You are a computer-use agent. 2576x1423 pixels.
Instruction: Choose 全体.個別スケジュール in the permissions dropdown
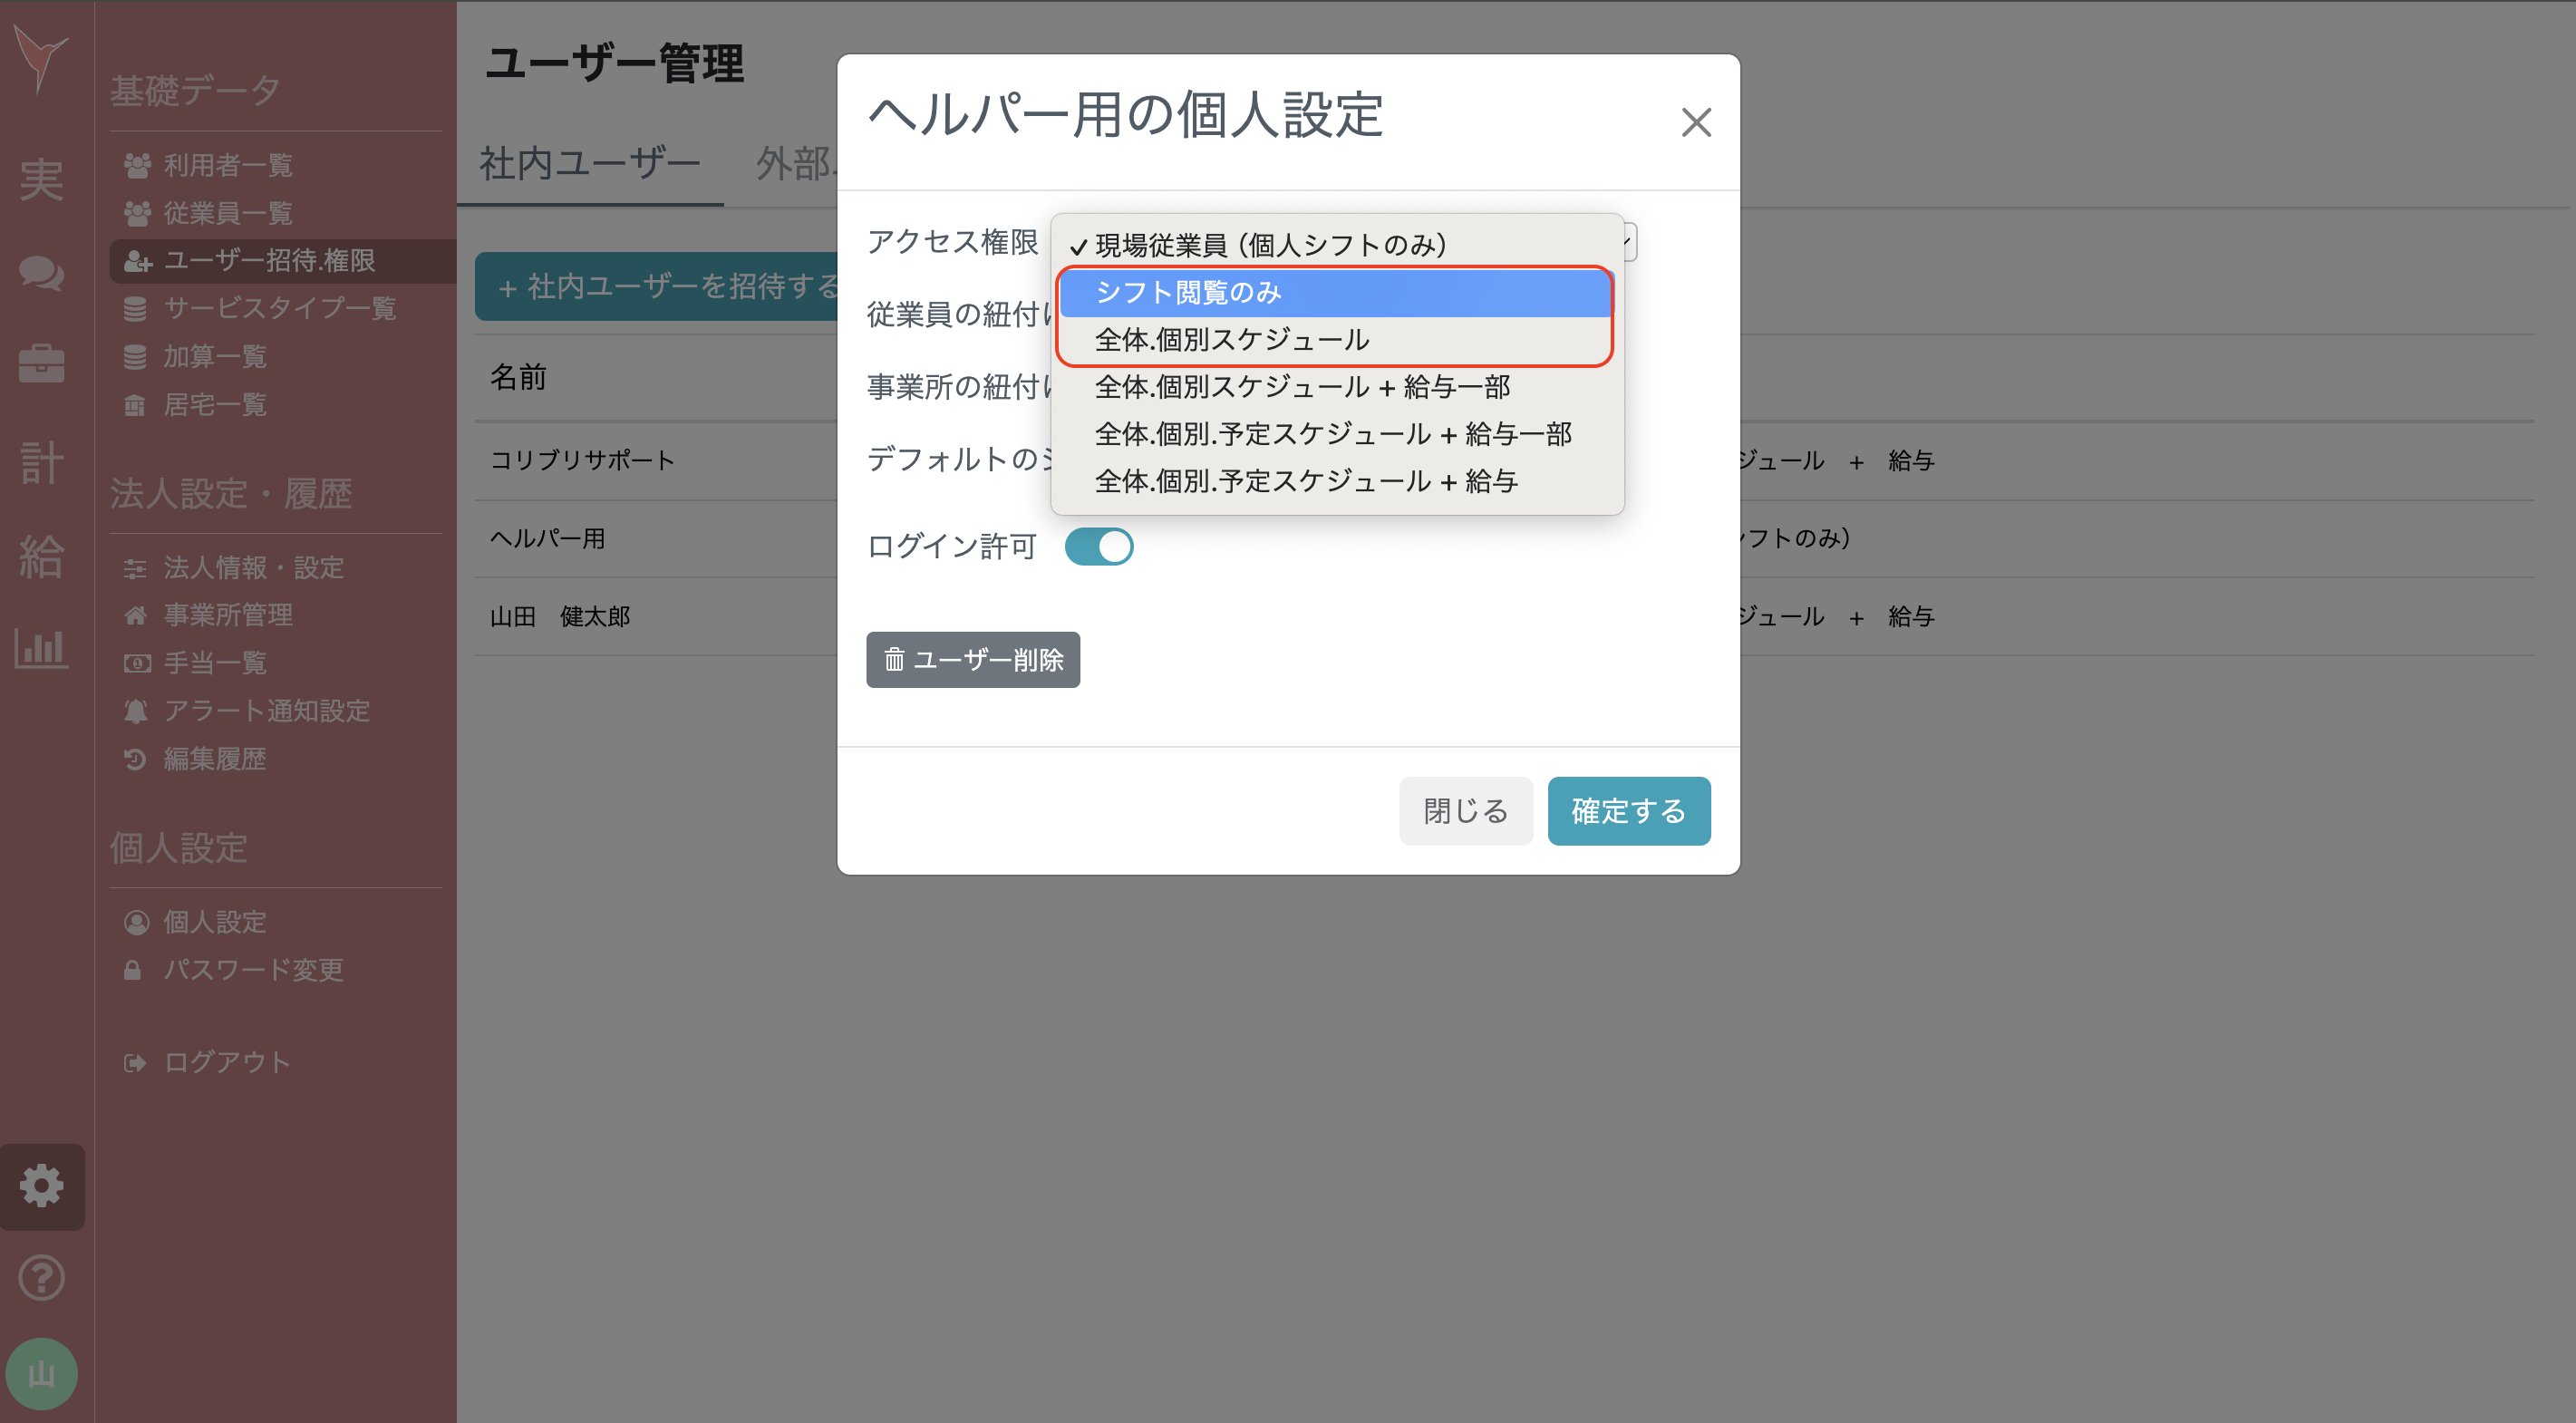(1234, 340)
